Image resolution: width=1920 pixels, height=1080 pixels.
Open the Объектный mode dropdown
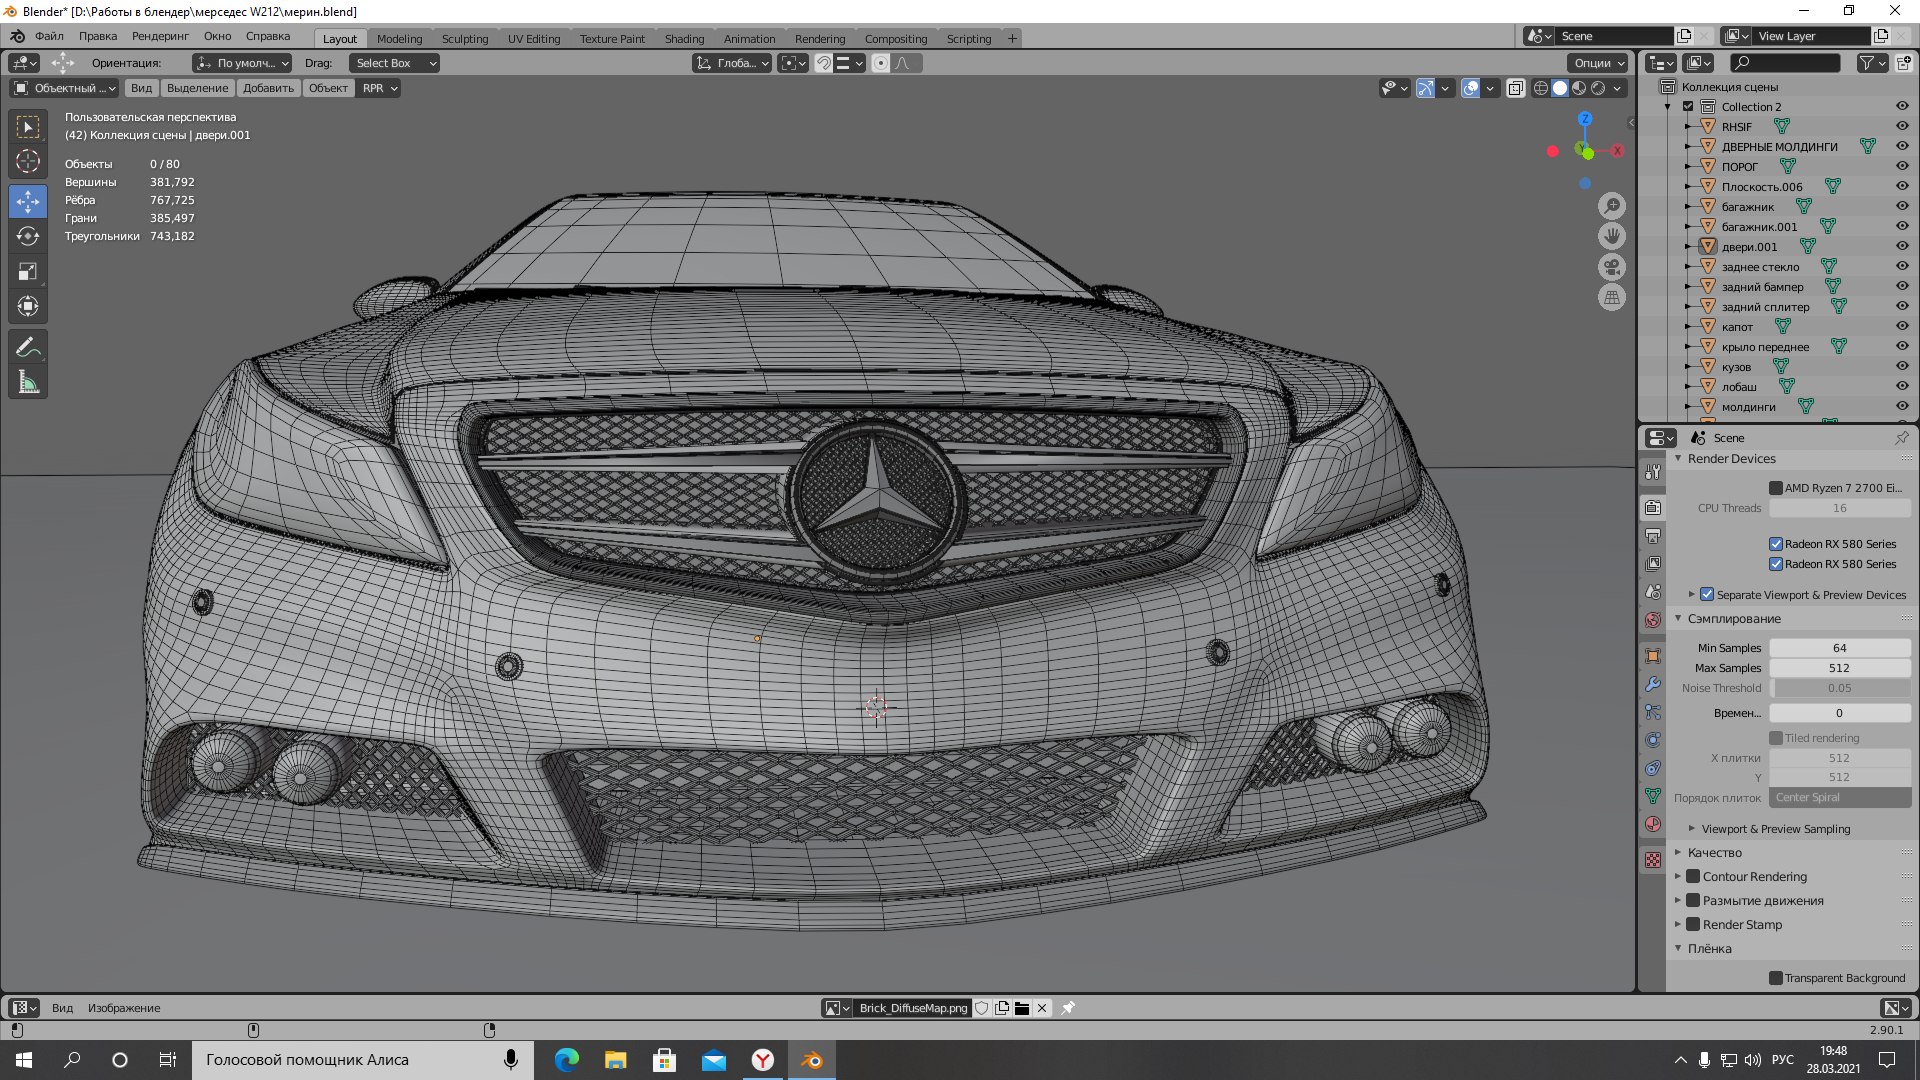tap(64, 88)
